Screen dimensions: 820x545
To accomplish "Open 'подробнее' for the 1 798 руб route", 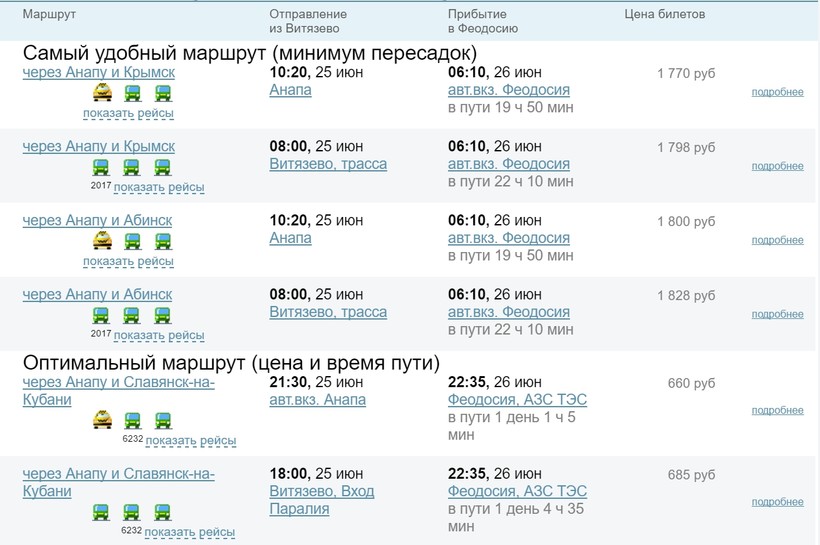I will 777,166.
